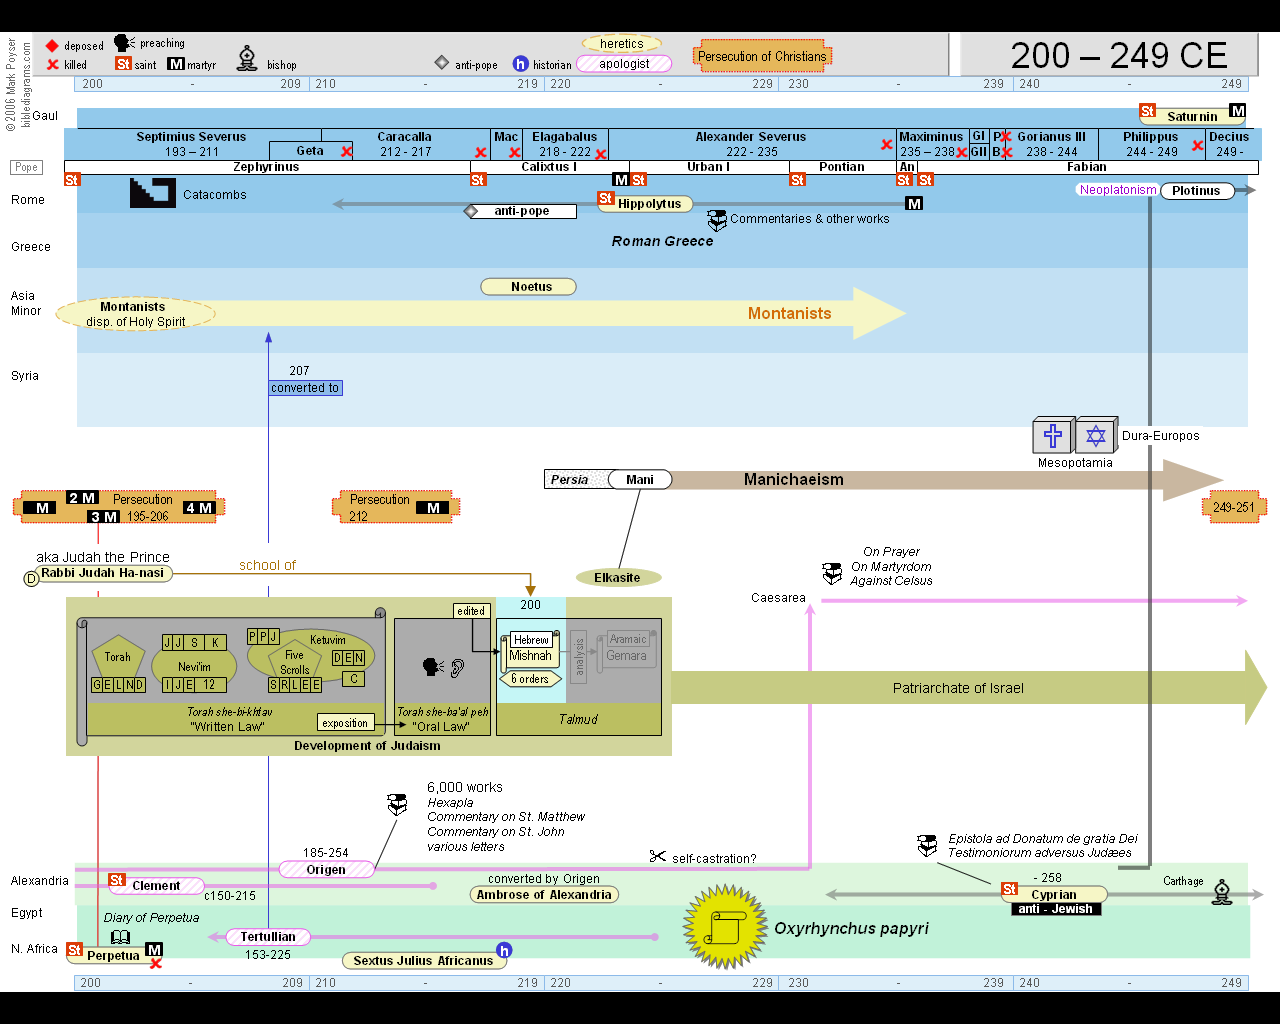Click the books icon next to Commentaries & other works
Screen dimensions: 1280x1024
(x=717, y=220)
